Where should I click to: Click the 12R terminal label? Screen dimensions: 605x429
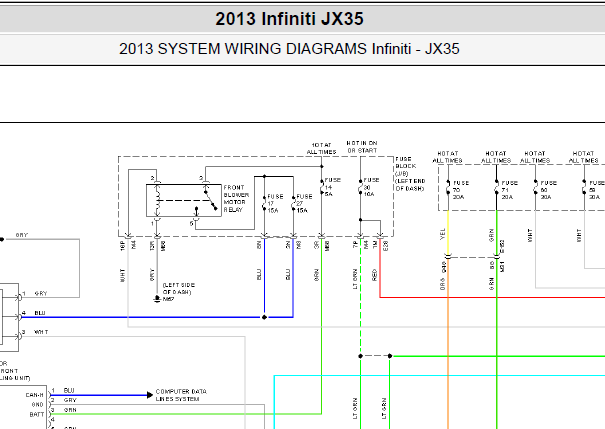click(x=152, y=246)
